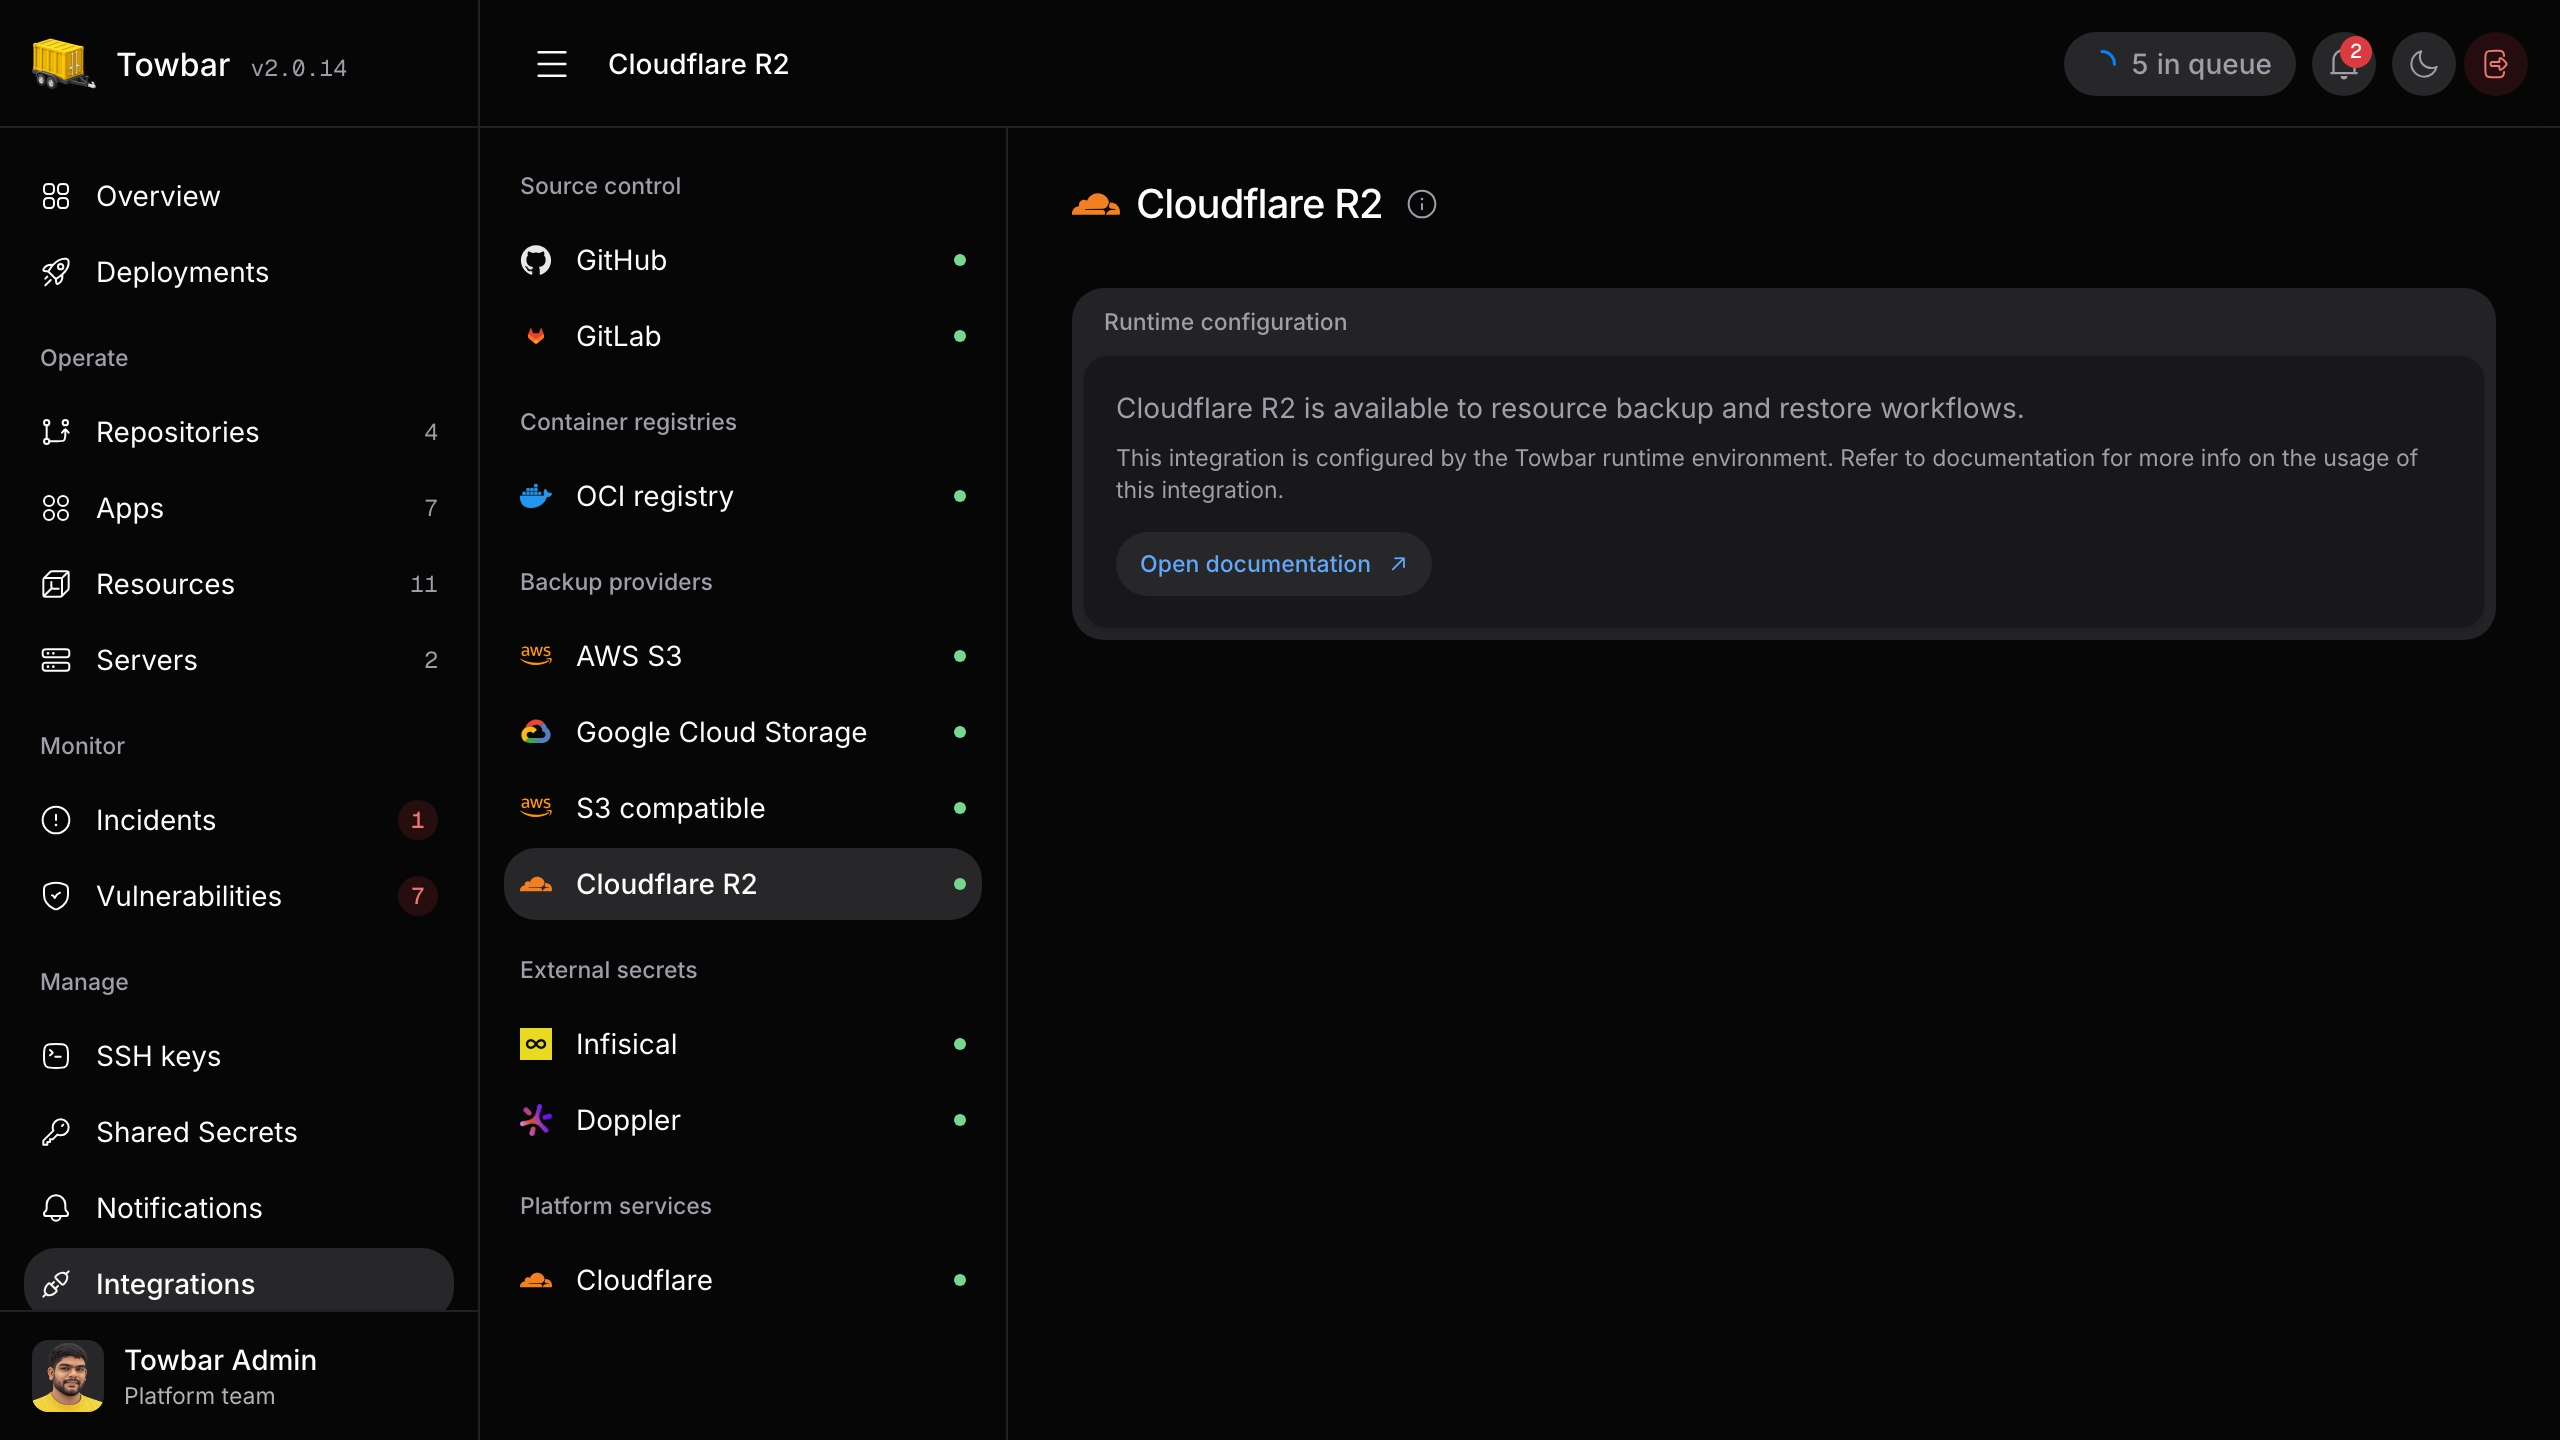
Task: Open Repositories section
Action: pos(239,432)
